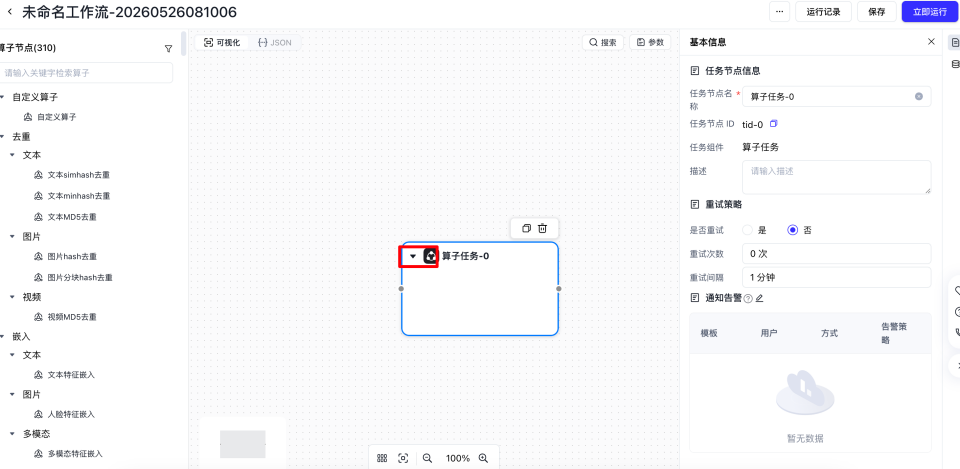The width and height of the screenshot is (960, 469).
Task: Click the right connection handle of node 算子任务-0
Action: pos(559,288)
